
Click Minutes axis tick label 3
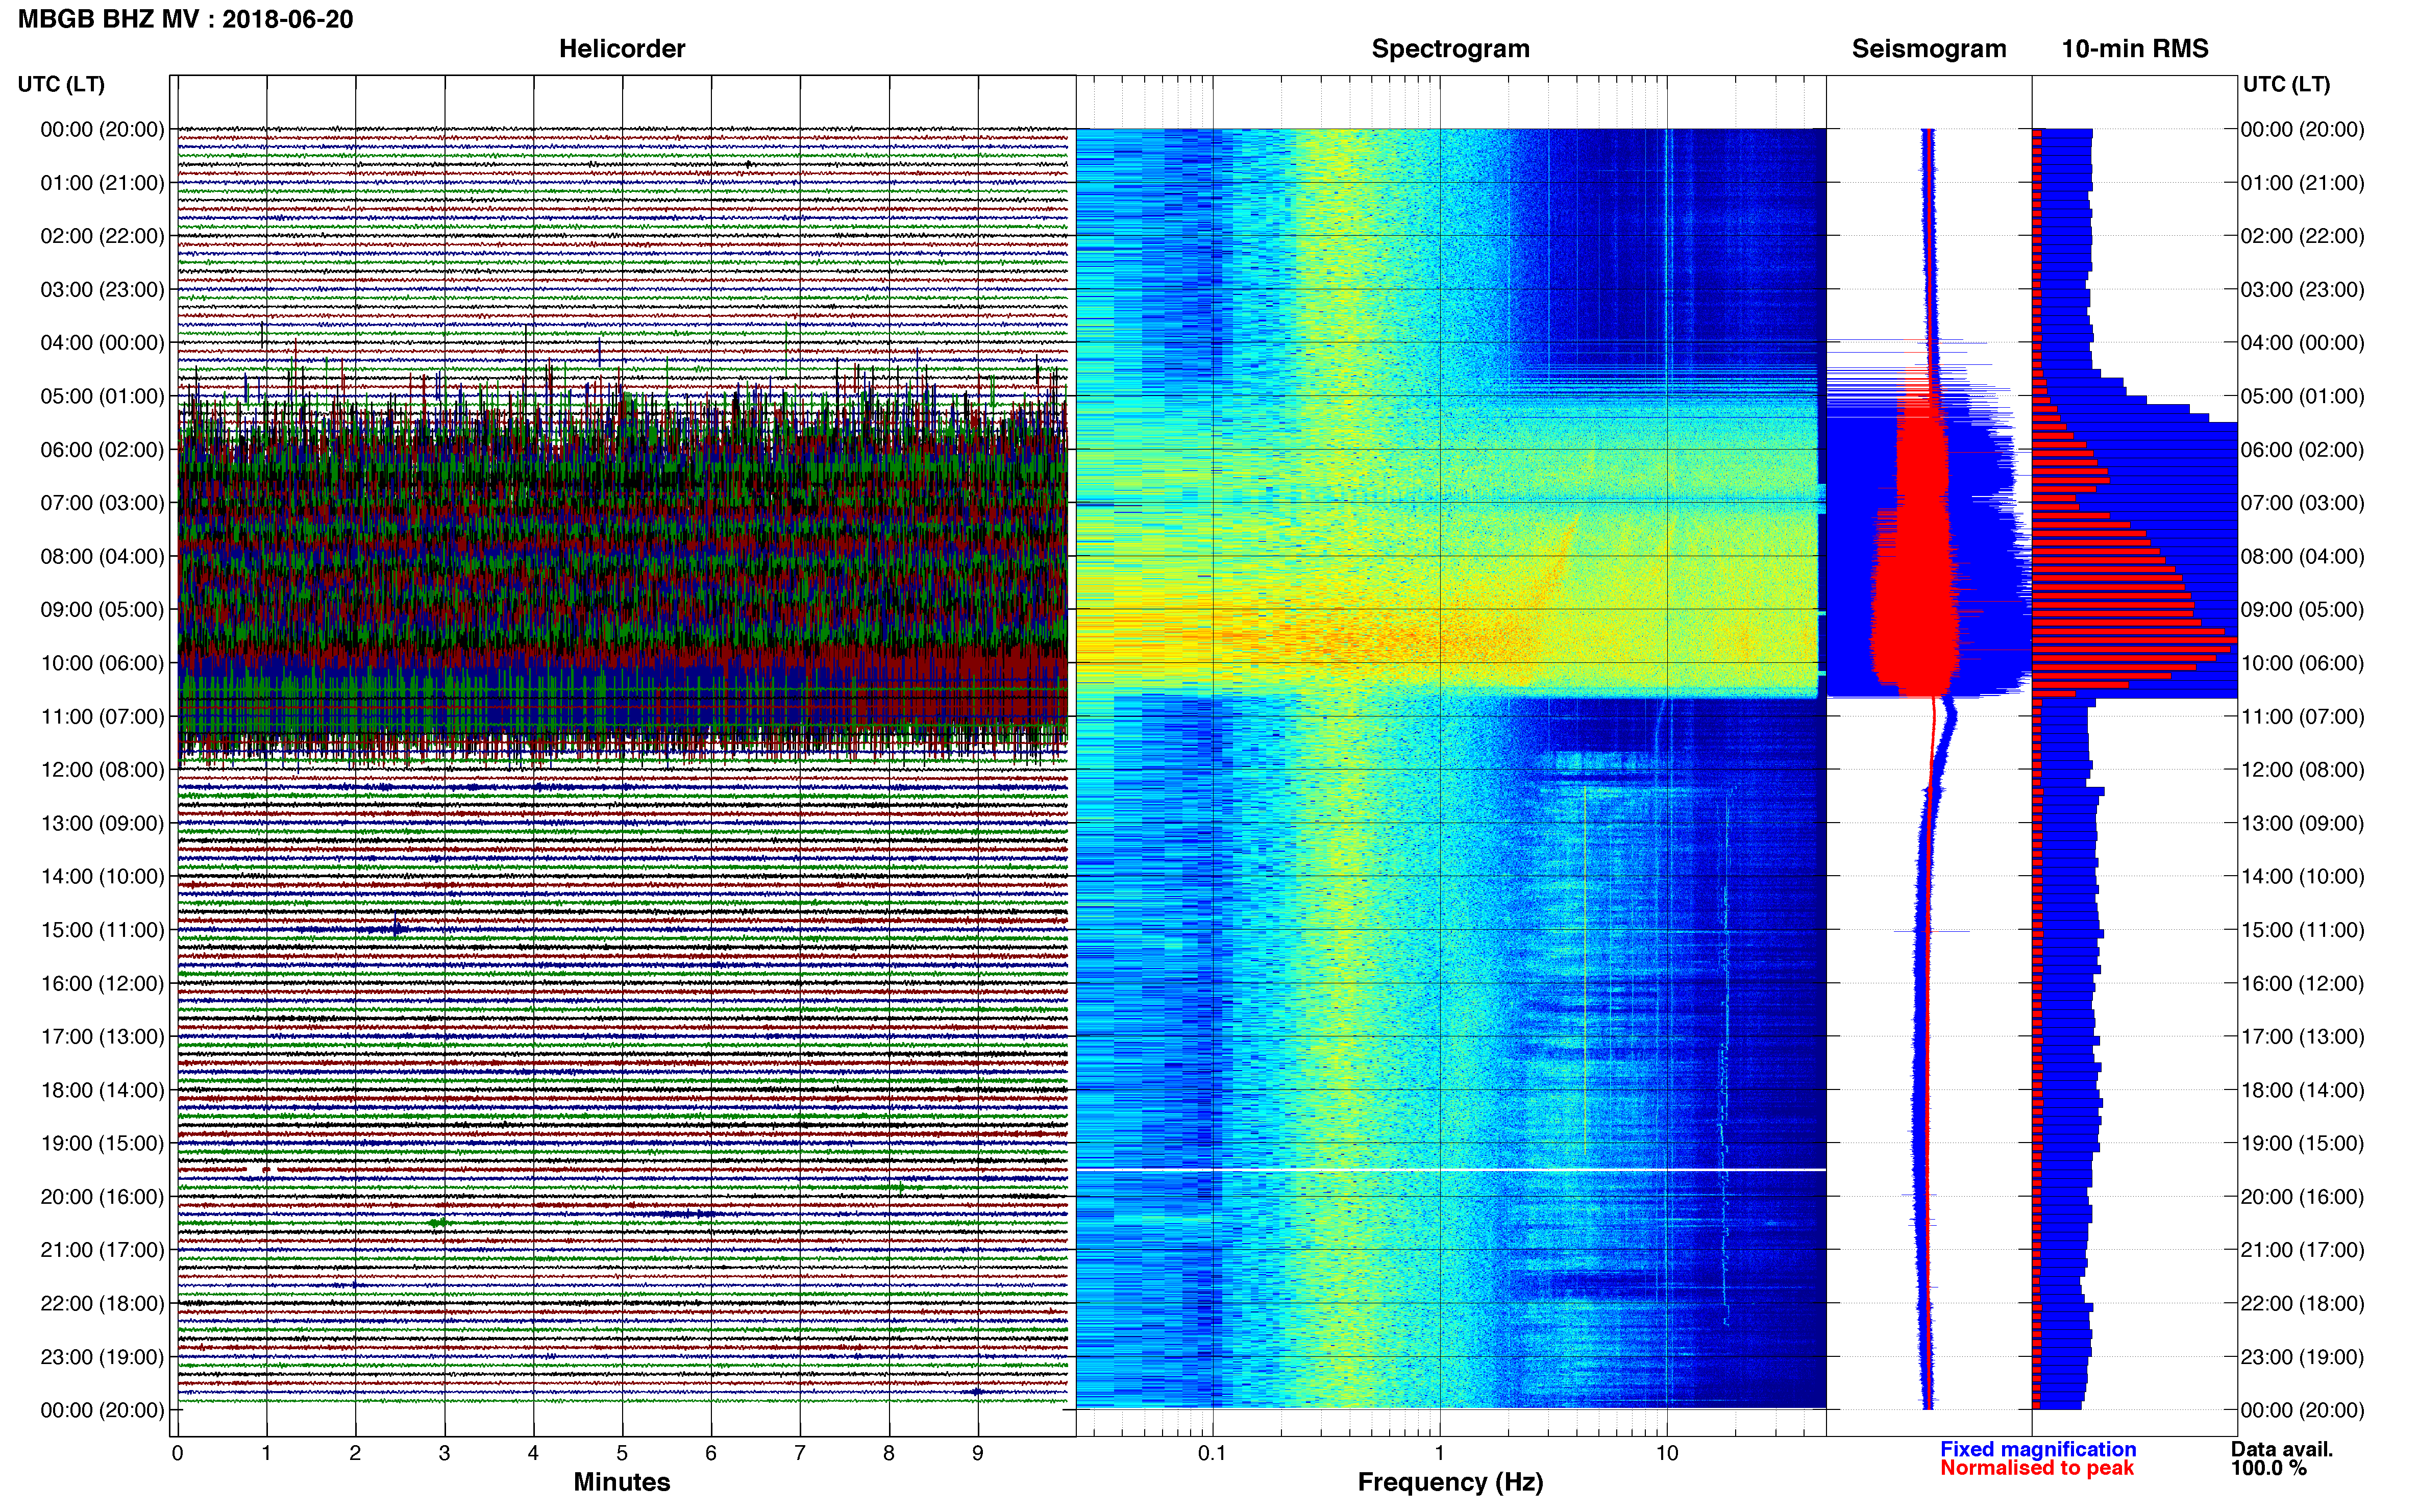(x=444, y=1453)
